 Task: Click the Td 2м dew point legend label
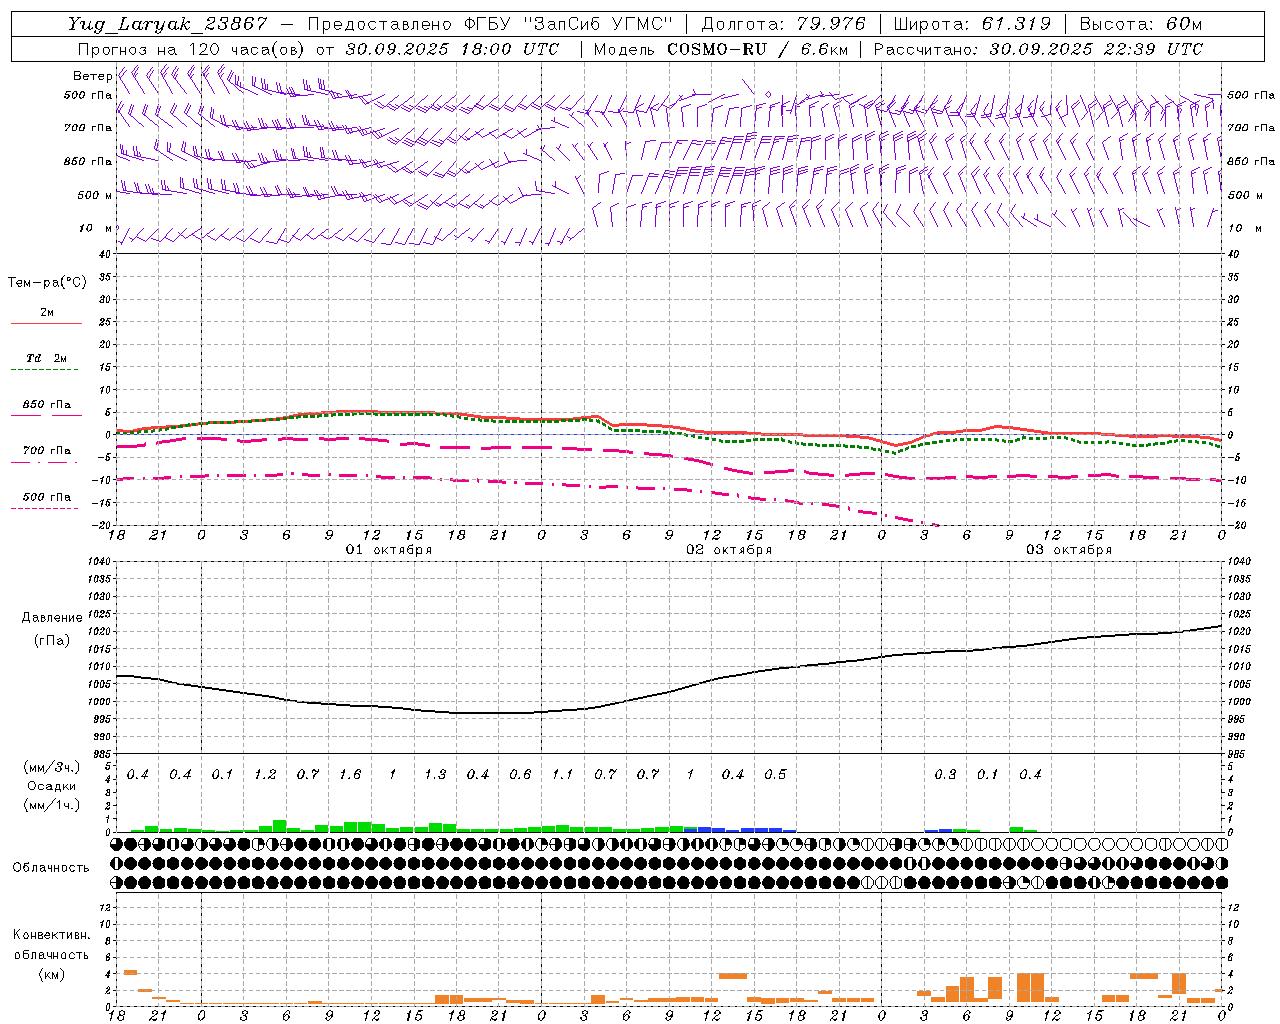pyautogui.click(x=46, y=358)
